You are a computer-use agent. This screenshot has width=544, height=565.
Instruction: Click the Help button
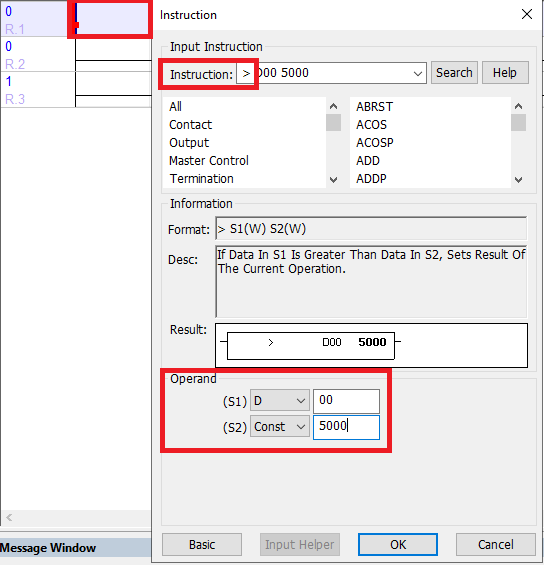click(505, 73)
